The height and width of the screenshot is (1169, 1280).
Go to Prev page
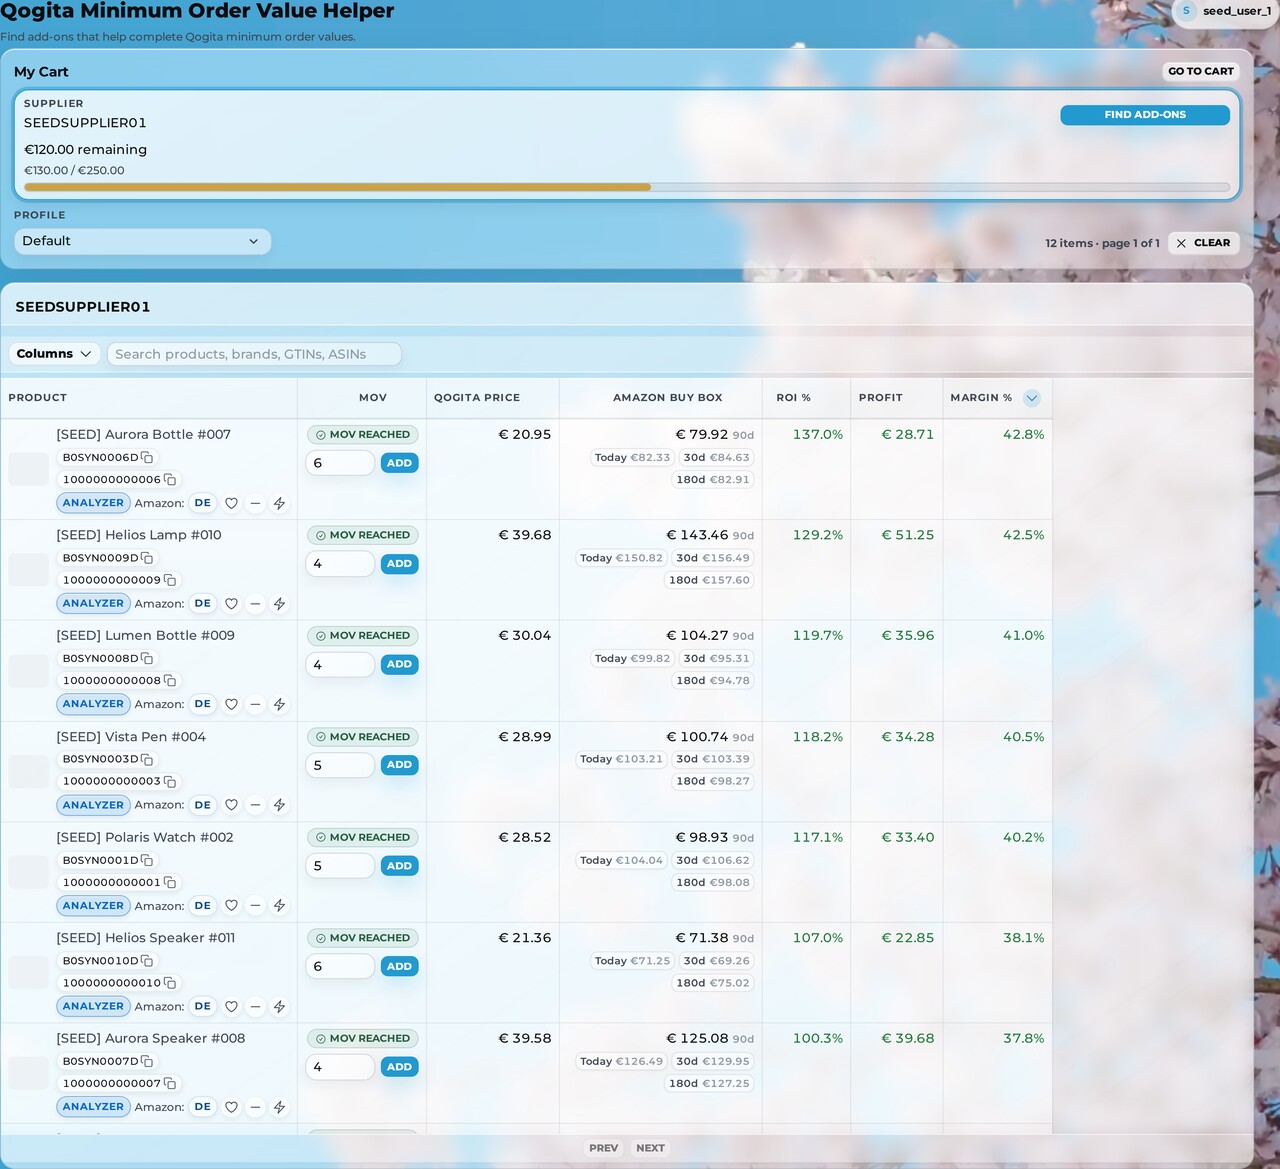[x=603, y=1148]
